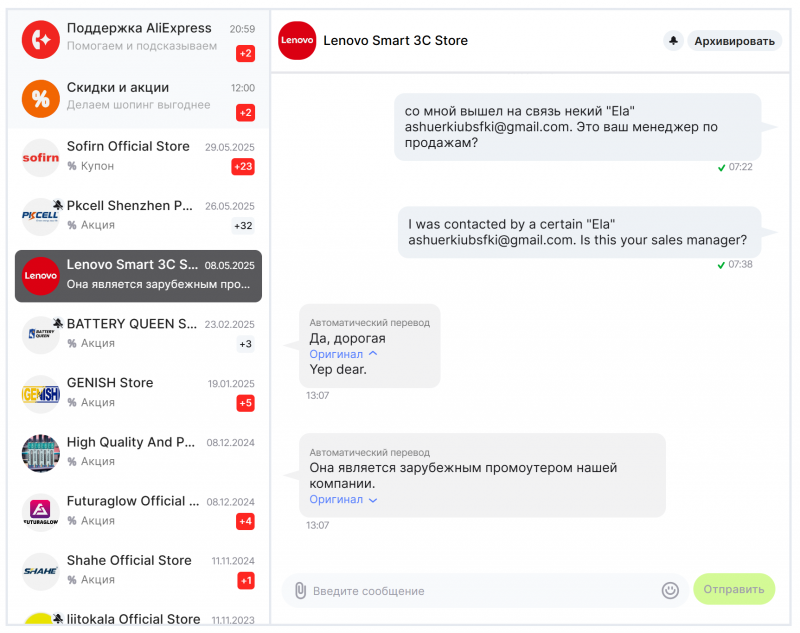This screenshot has width=800, height=633.
Task: Click +23 unread badge on Sofirn
Action: tap(243, 167)
